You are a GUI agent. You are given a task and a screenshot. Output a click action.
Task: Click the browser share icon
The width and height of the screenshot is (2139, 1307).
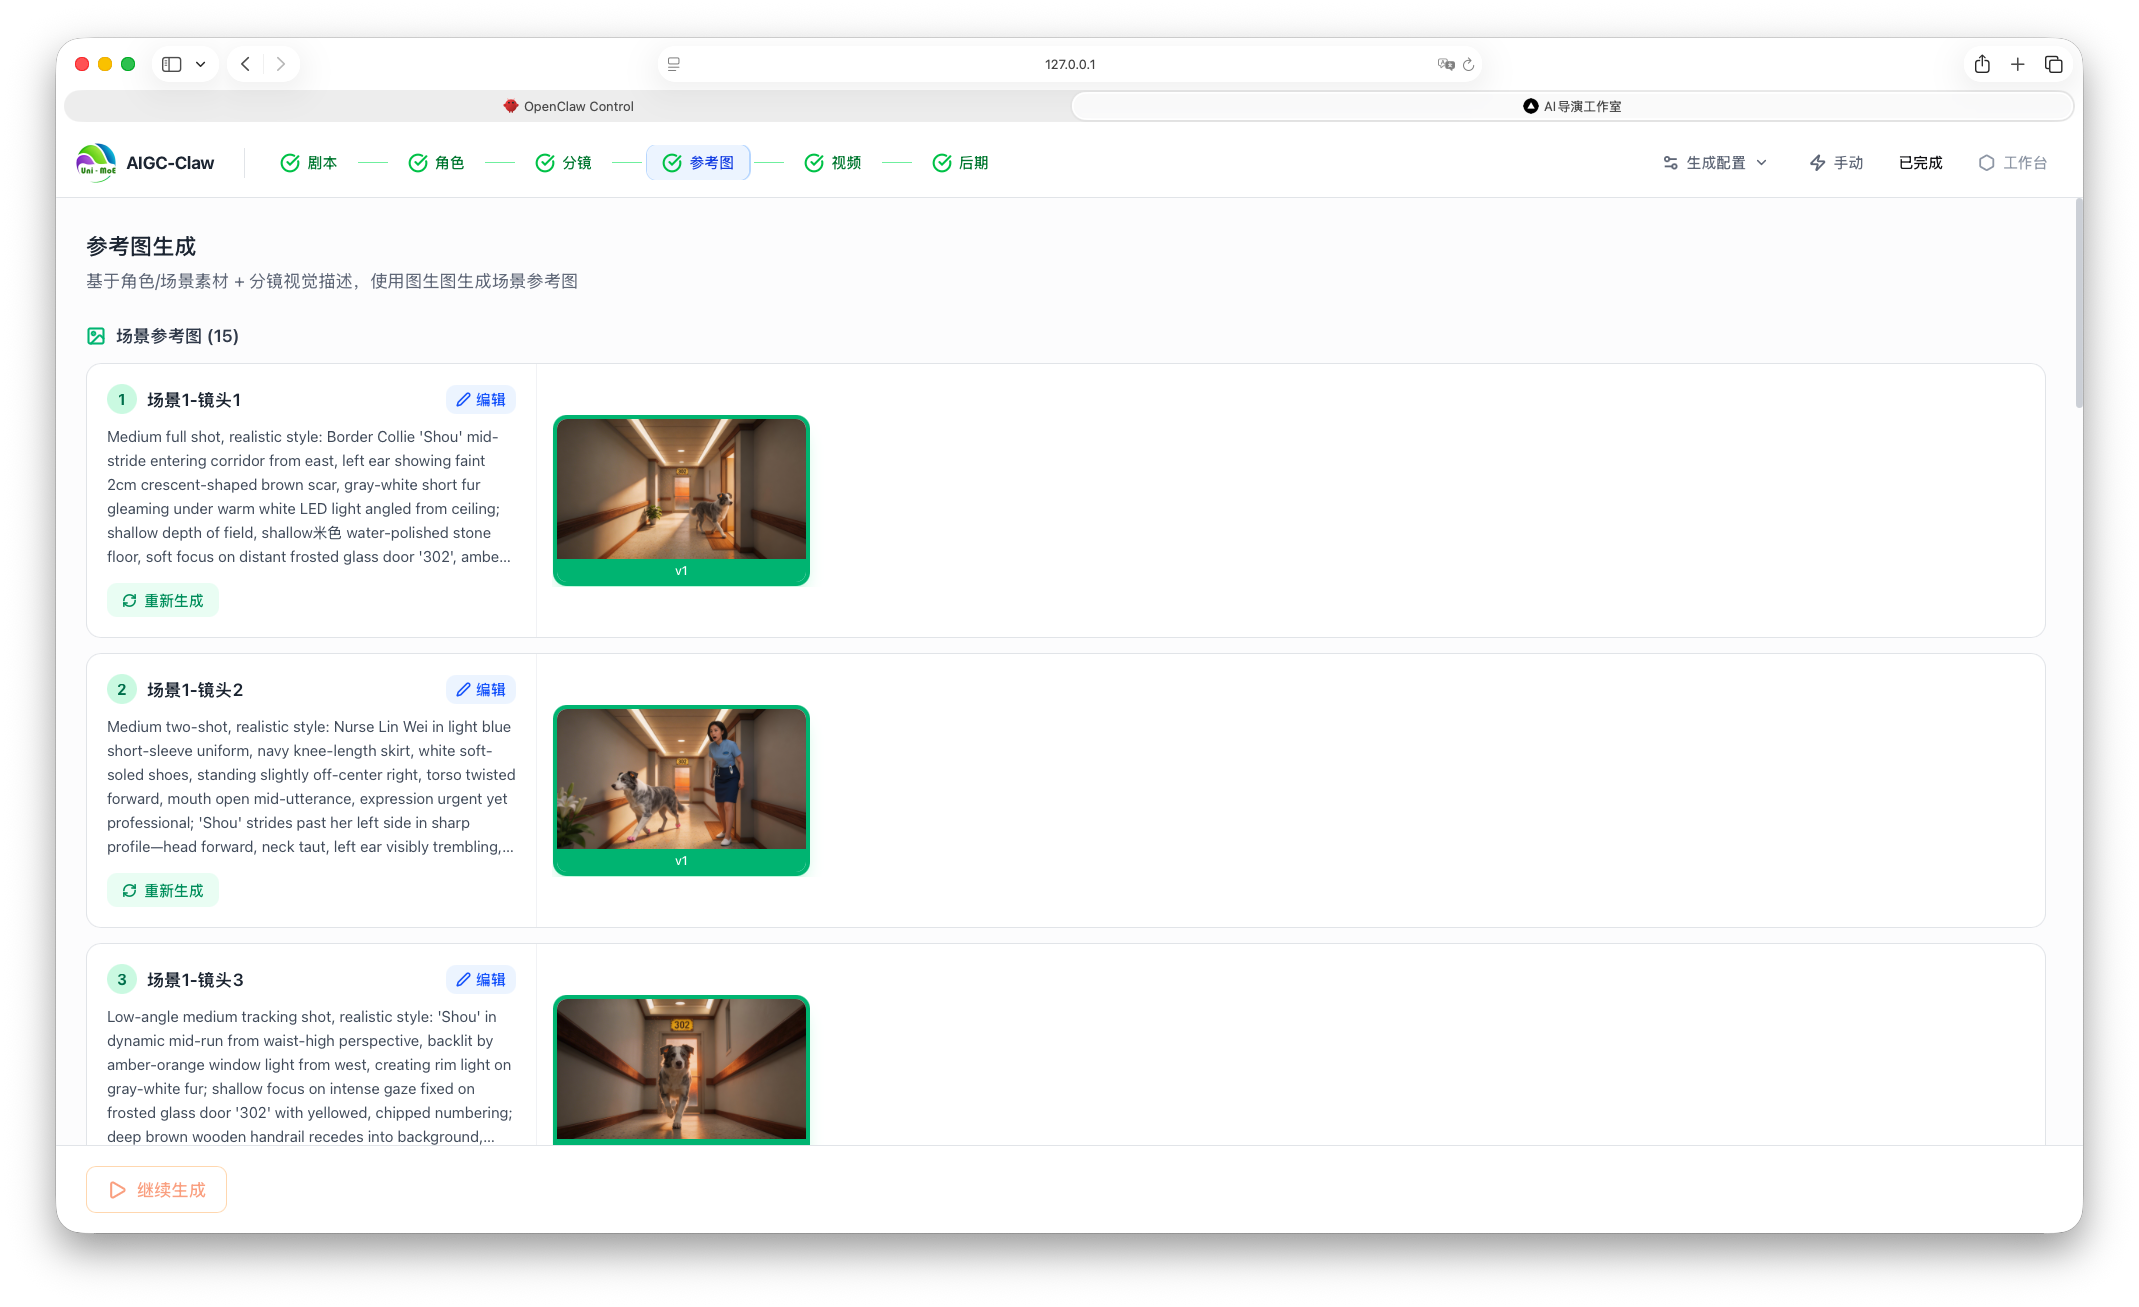pyautogui.click(x=1981, y=64)
